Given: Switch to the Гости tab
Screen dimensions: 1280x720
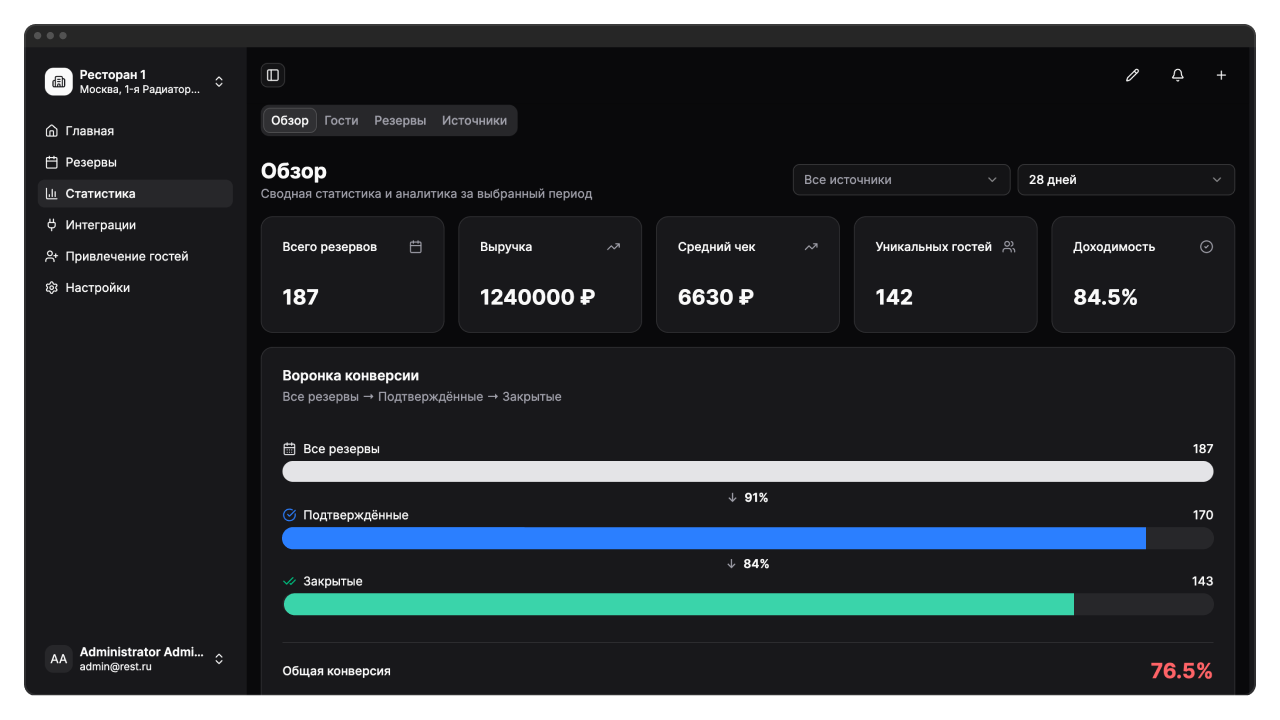Looking at the screenshot, I should (x=341, y=121).
